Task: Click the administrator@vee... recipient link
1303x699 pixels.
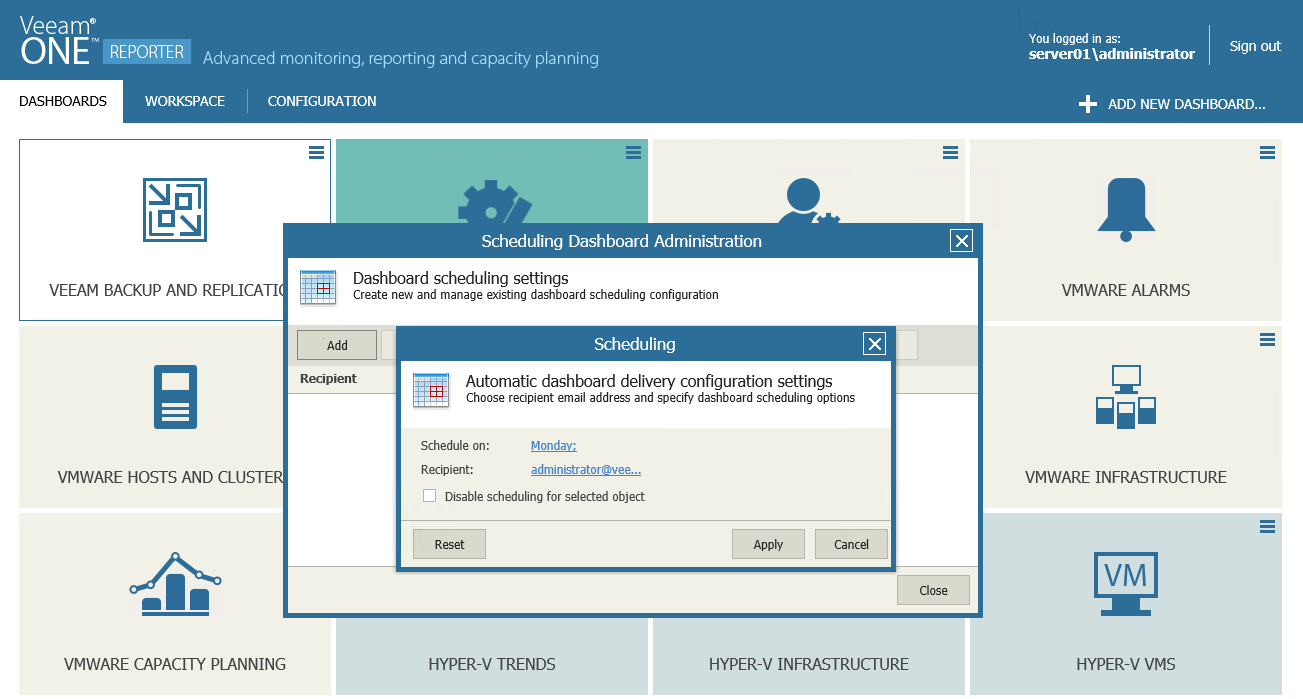Action: pos(586,469)
